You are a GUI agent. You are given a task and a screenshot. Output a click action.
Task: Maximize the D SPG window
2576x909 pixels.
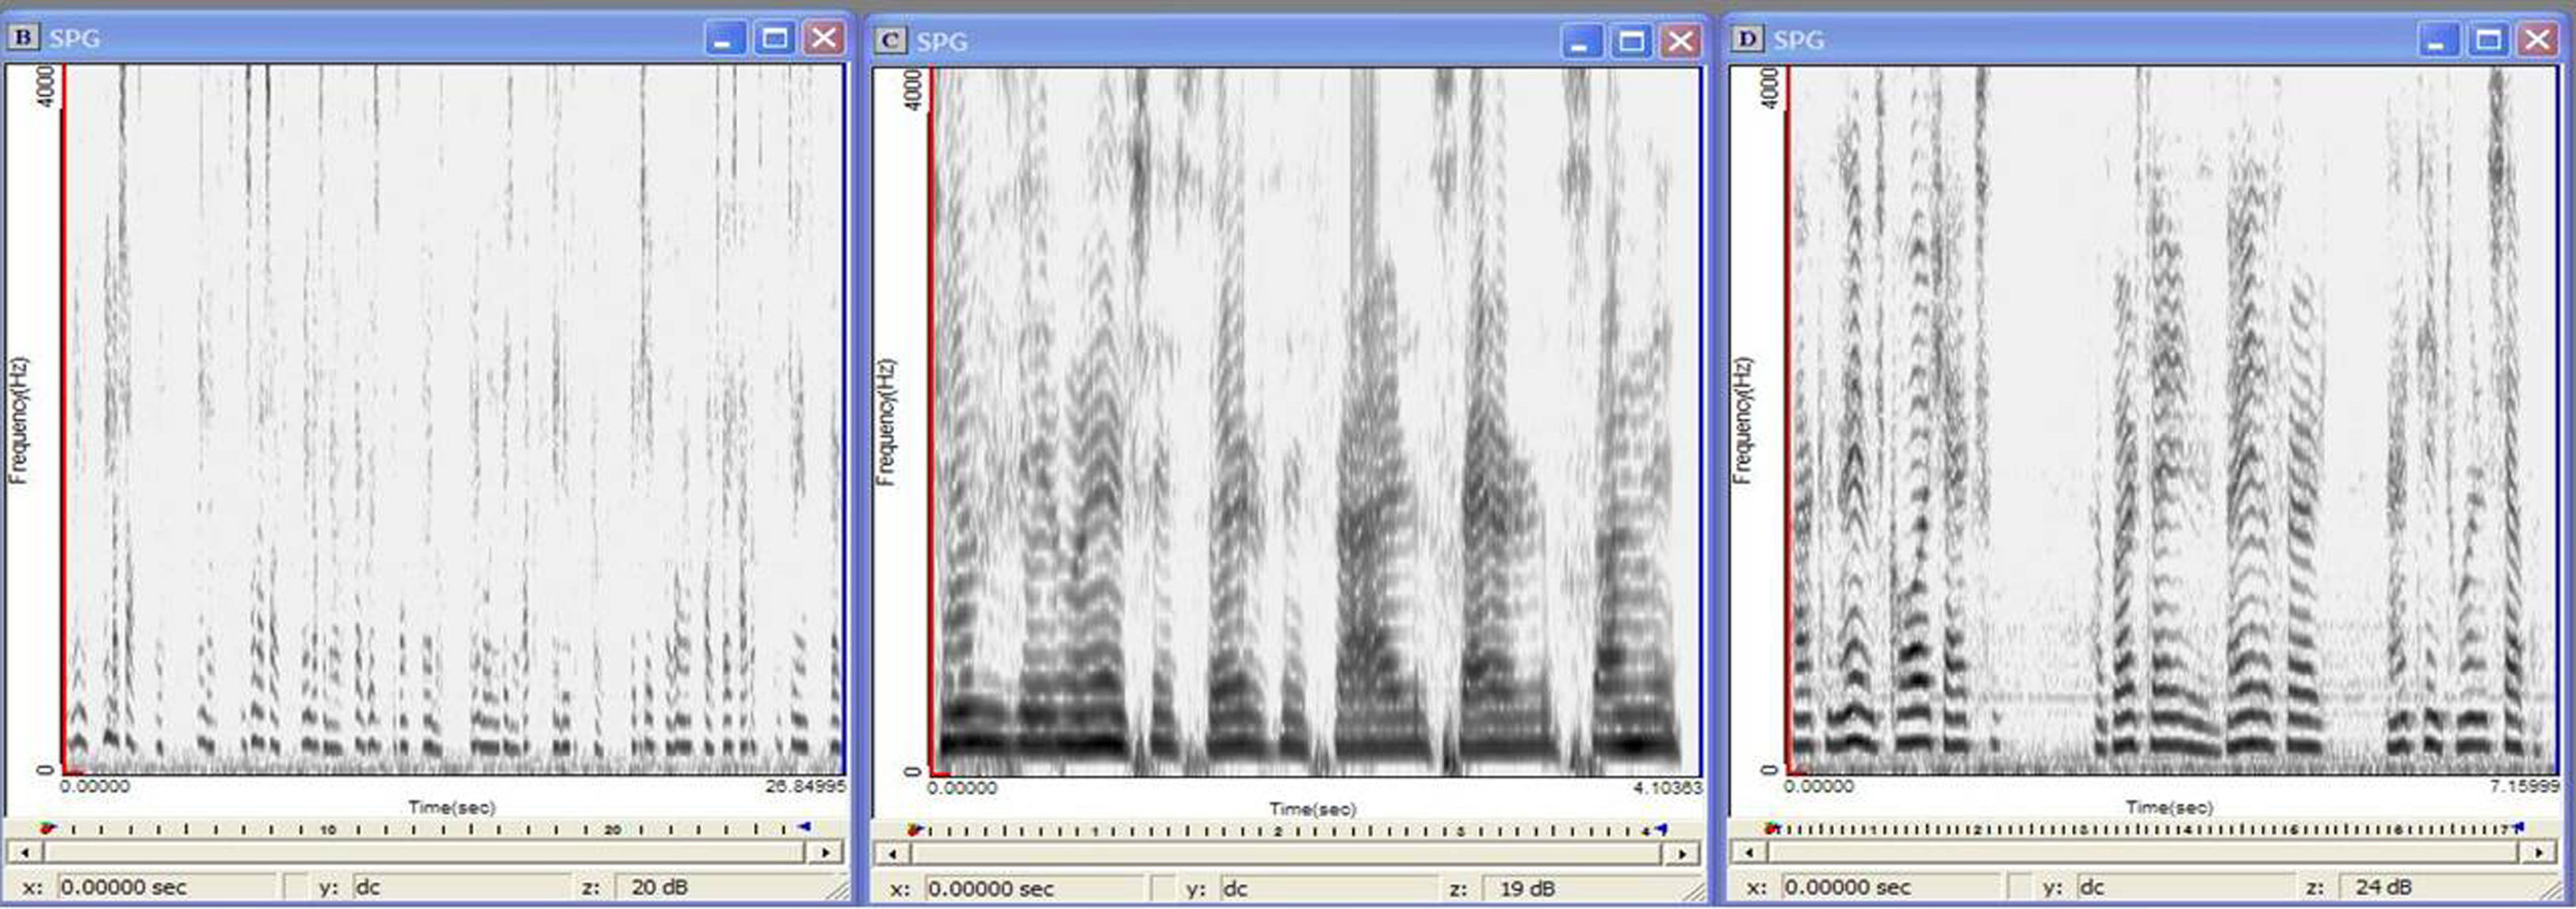(2489, 40)
